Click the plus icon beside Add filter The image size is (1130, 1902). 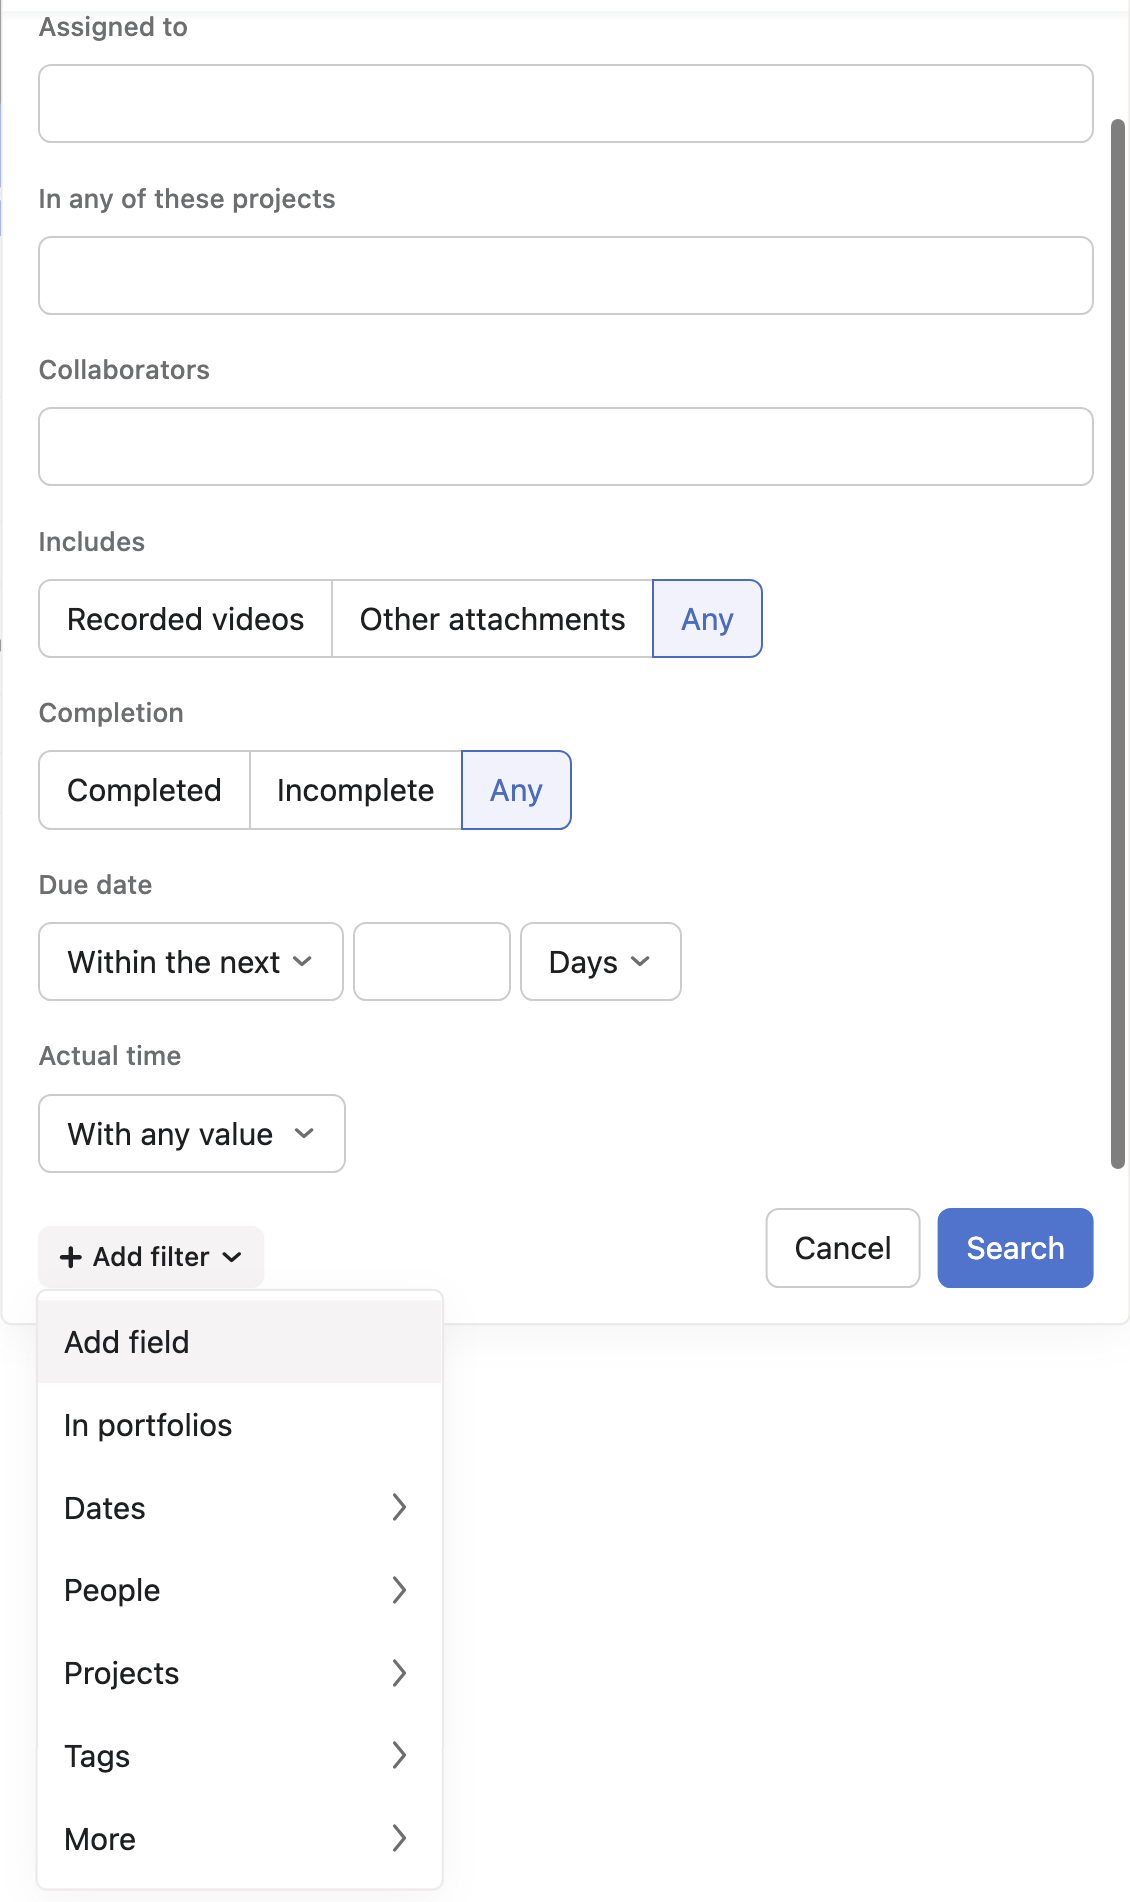tap(70, 1257)
